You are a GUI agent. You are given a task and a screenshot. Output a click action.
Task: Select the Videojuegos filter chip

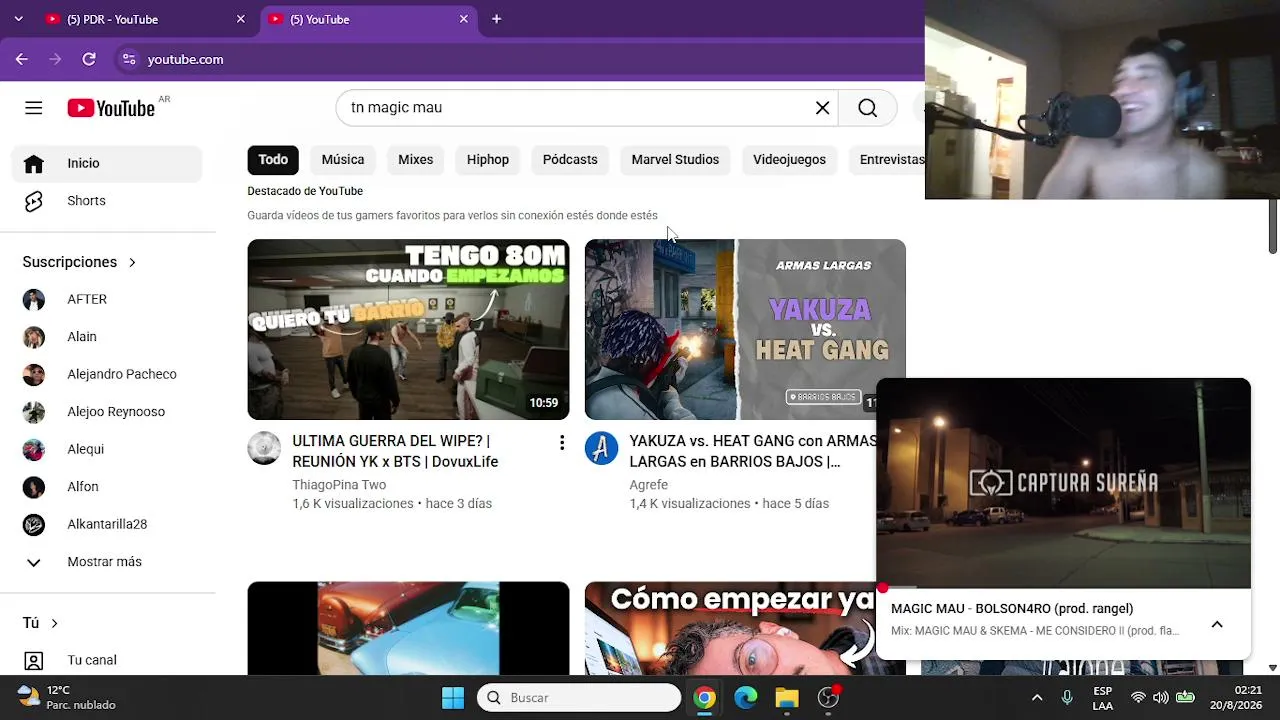pyautogui.click(x=789, y=160)
